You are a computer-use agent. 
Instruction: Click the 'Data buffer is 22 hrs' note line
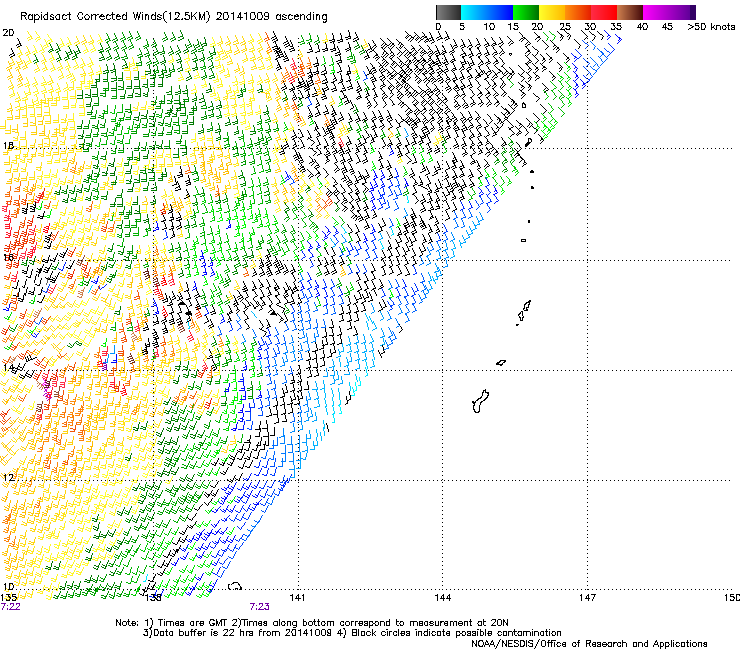click(x=352, y=633)
